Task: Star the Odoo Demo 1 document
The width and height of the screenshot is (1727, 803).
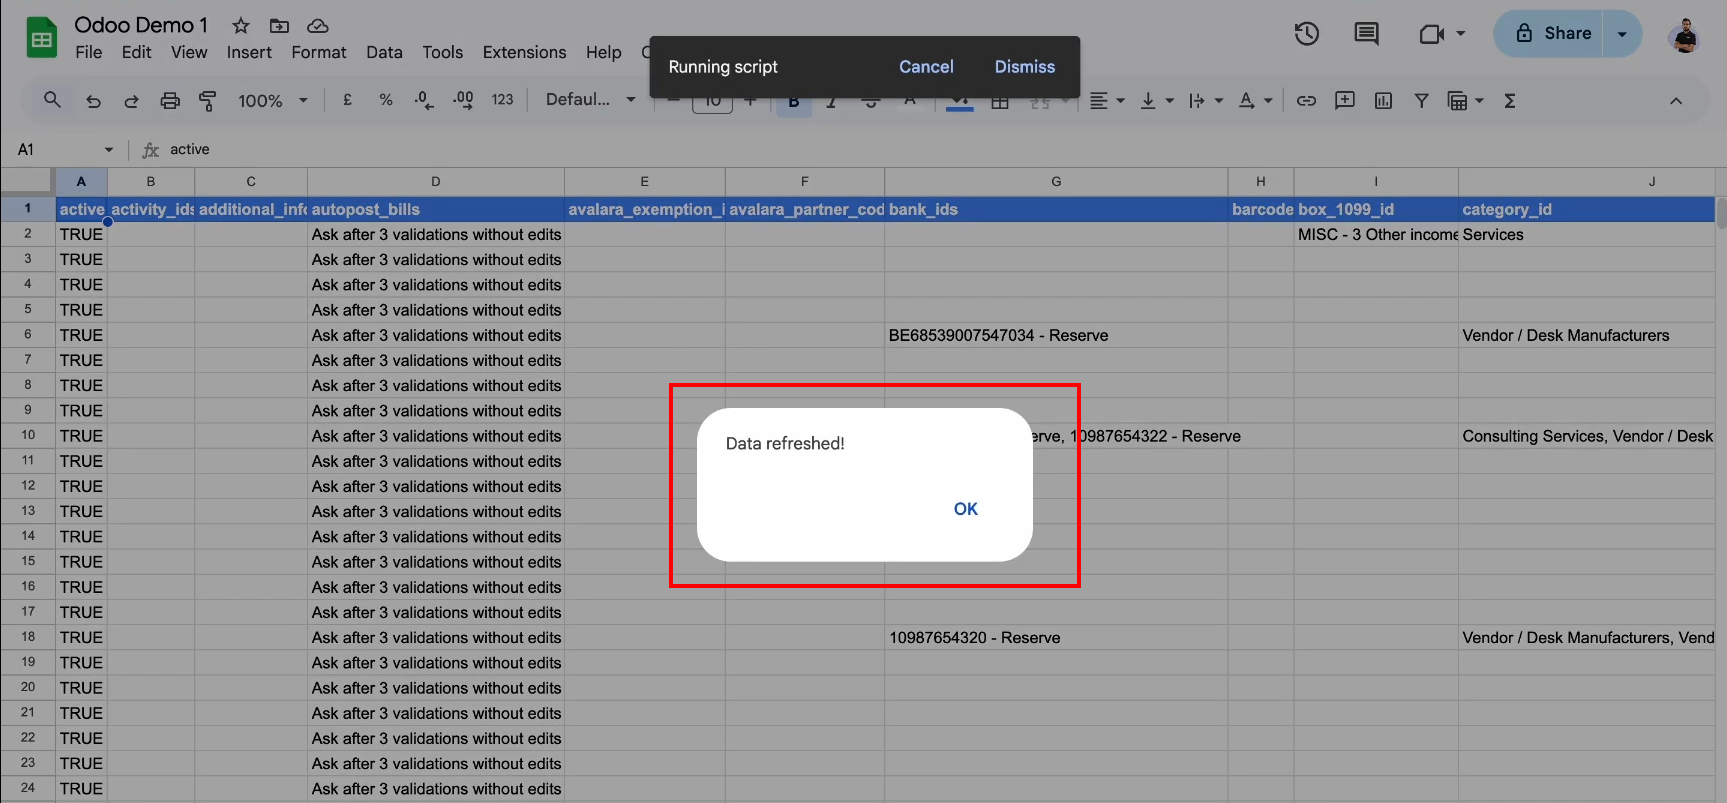Action: pos(241,26)
